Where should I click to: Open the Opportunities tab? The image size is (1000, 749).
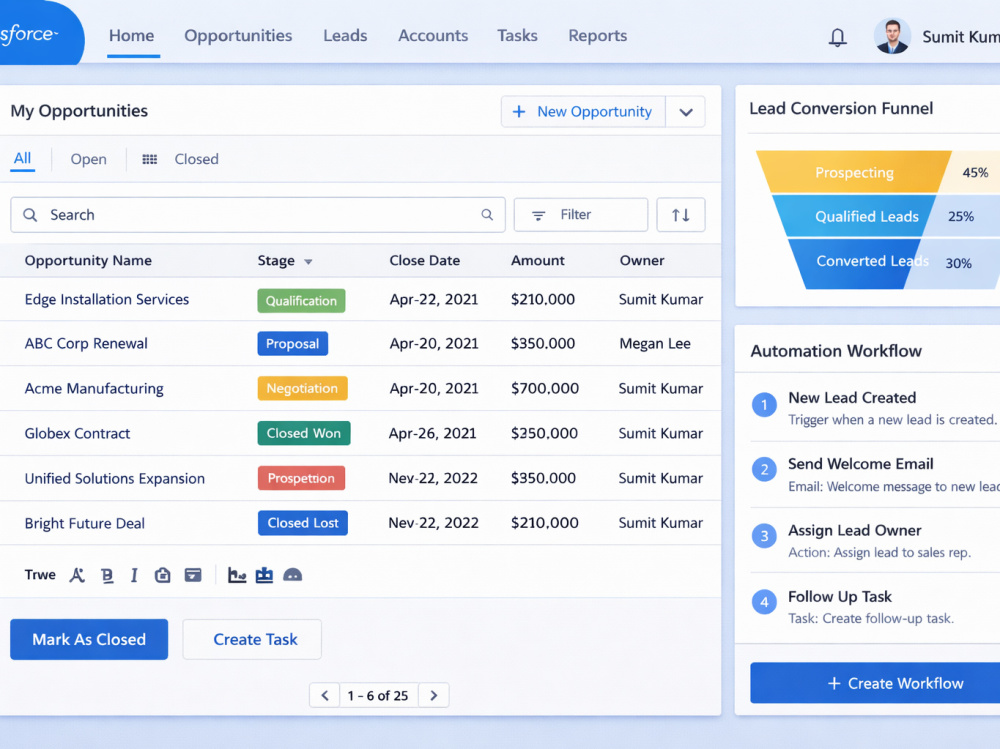point(239,36)
